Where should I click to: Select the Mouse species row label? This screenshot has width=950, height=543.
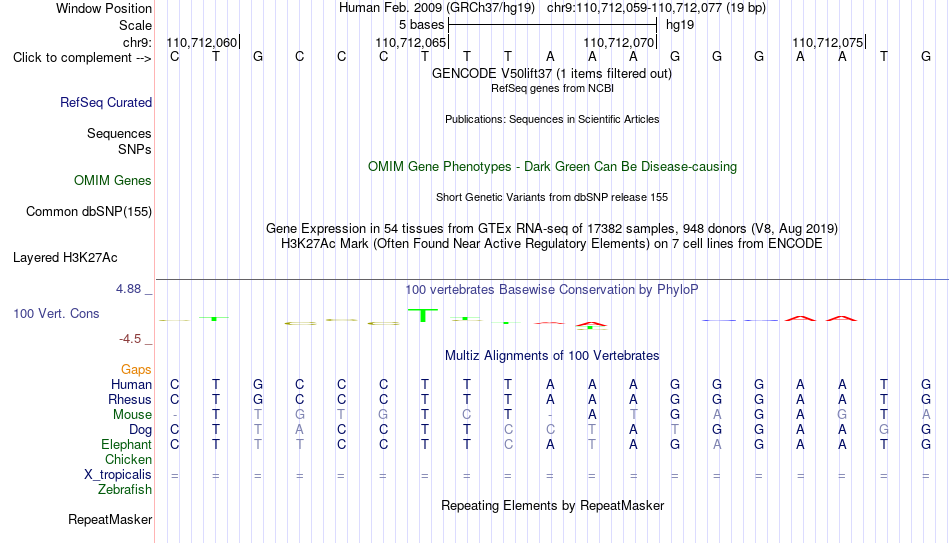[133, 415]
